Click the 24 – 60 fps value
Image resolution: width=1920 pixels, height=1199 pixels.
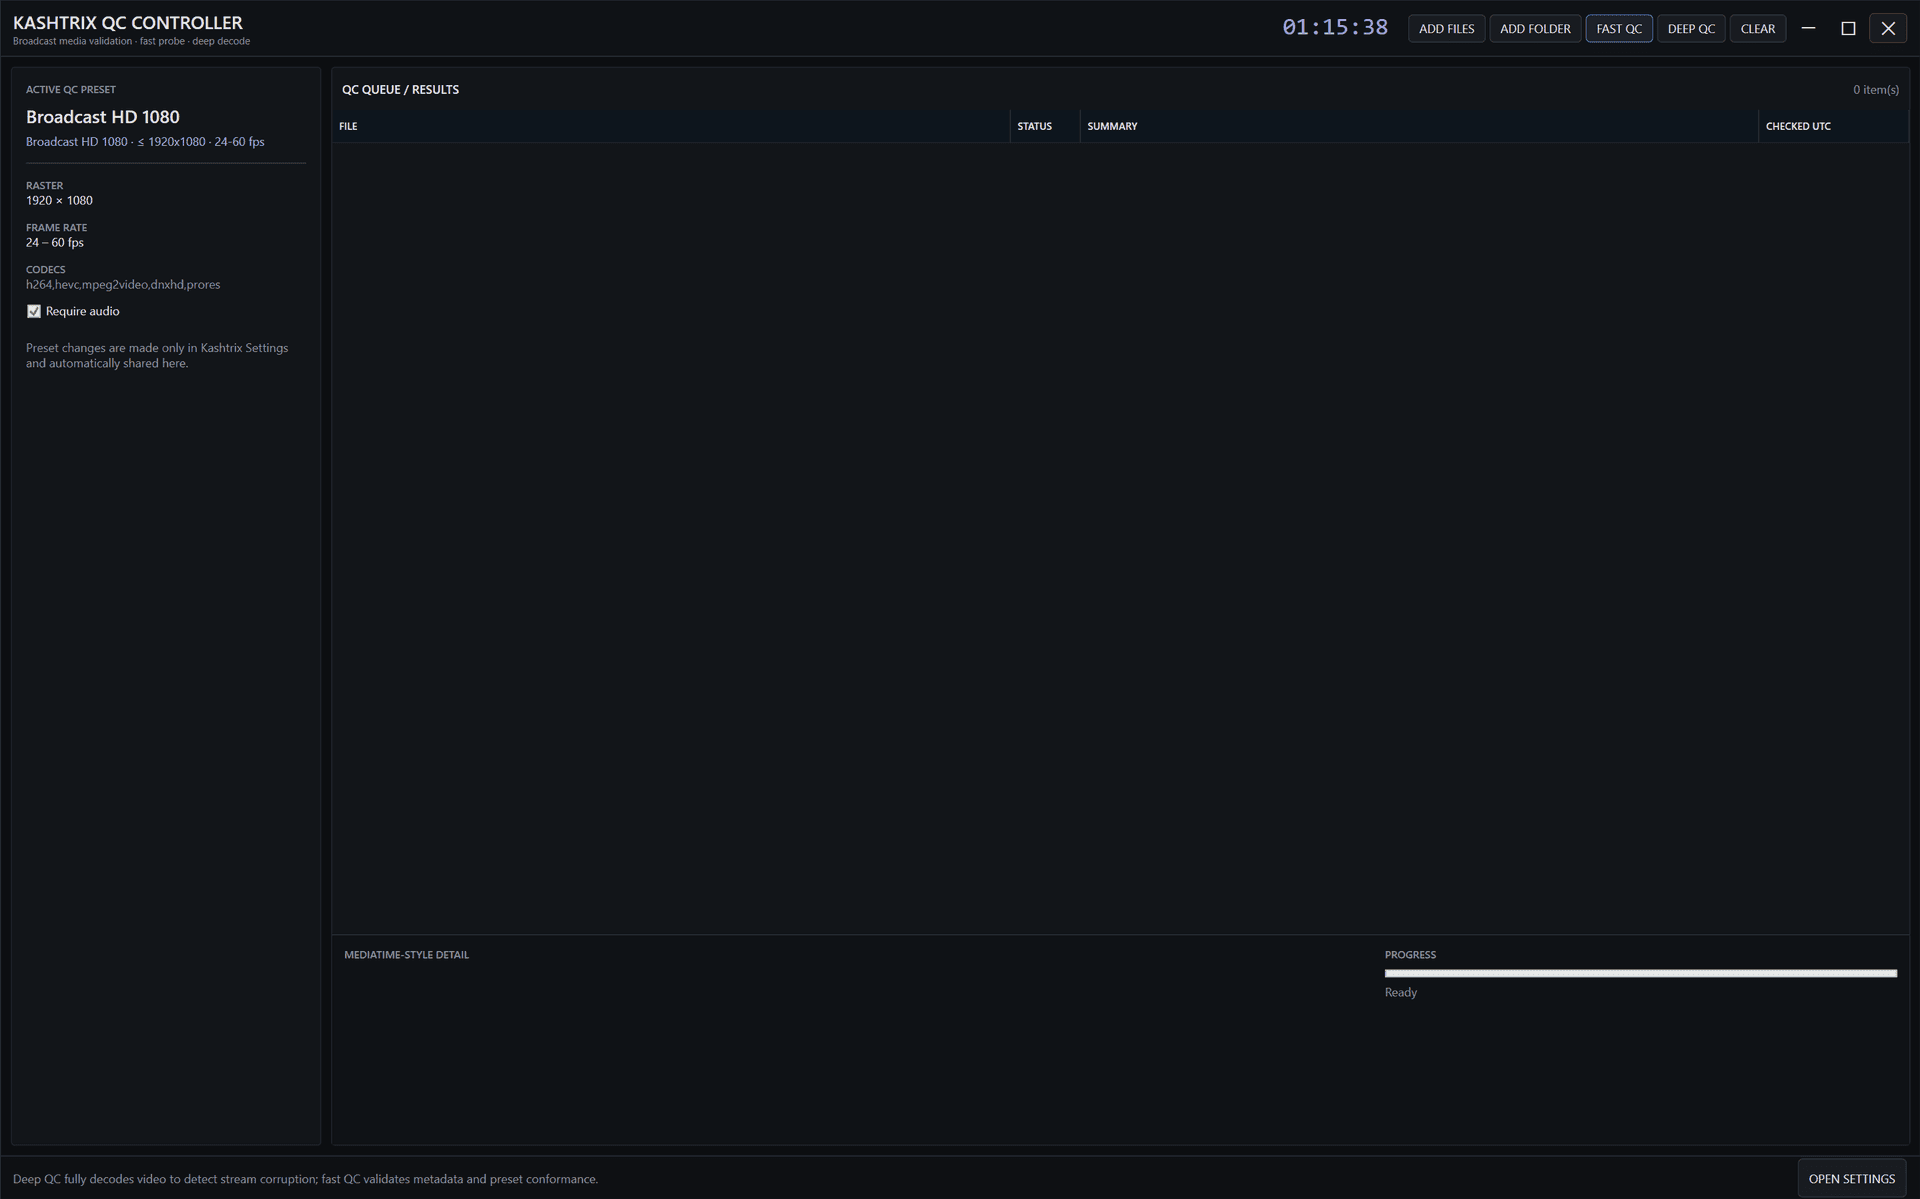coord(55,243)
